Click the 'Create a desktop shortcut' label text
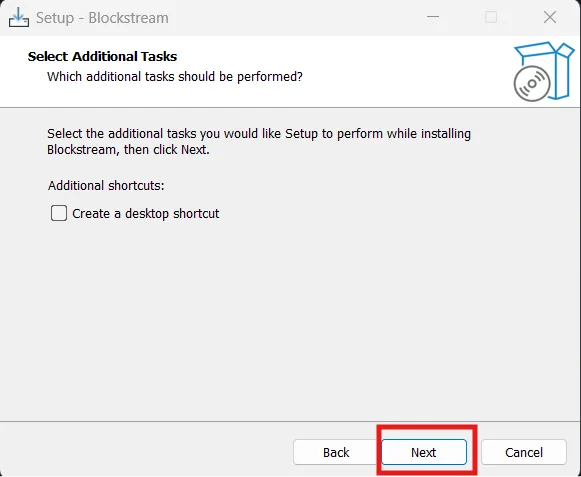Screen dimensions: 581x477 (146, 213)
